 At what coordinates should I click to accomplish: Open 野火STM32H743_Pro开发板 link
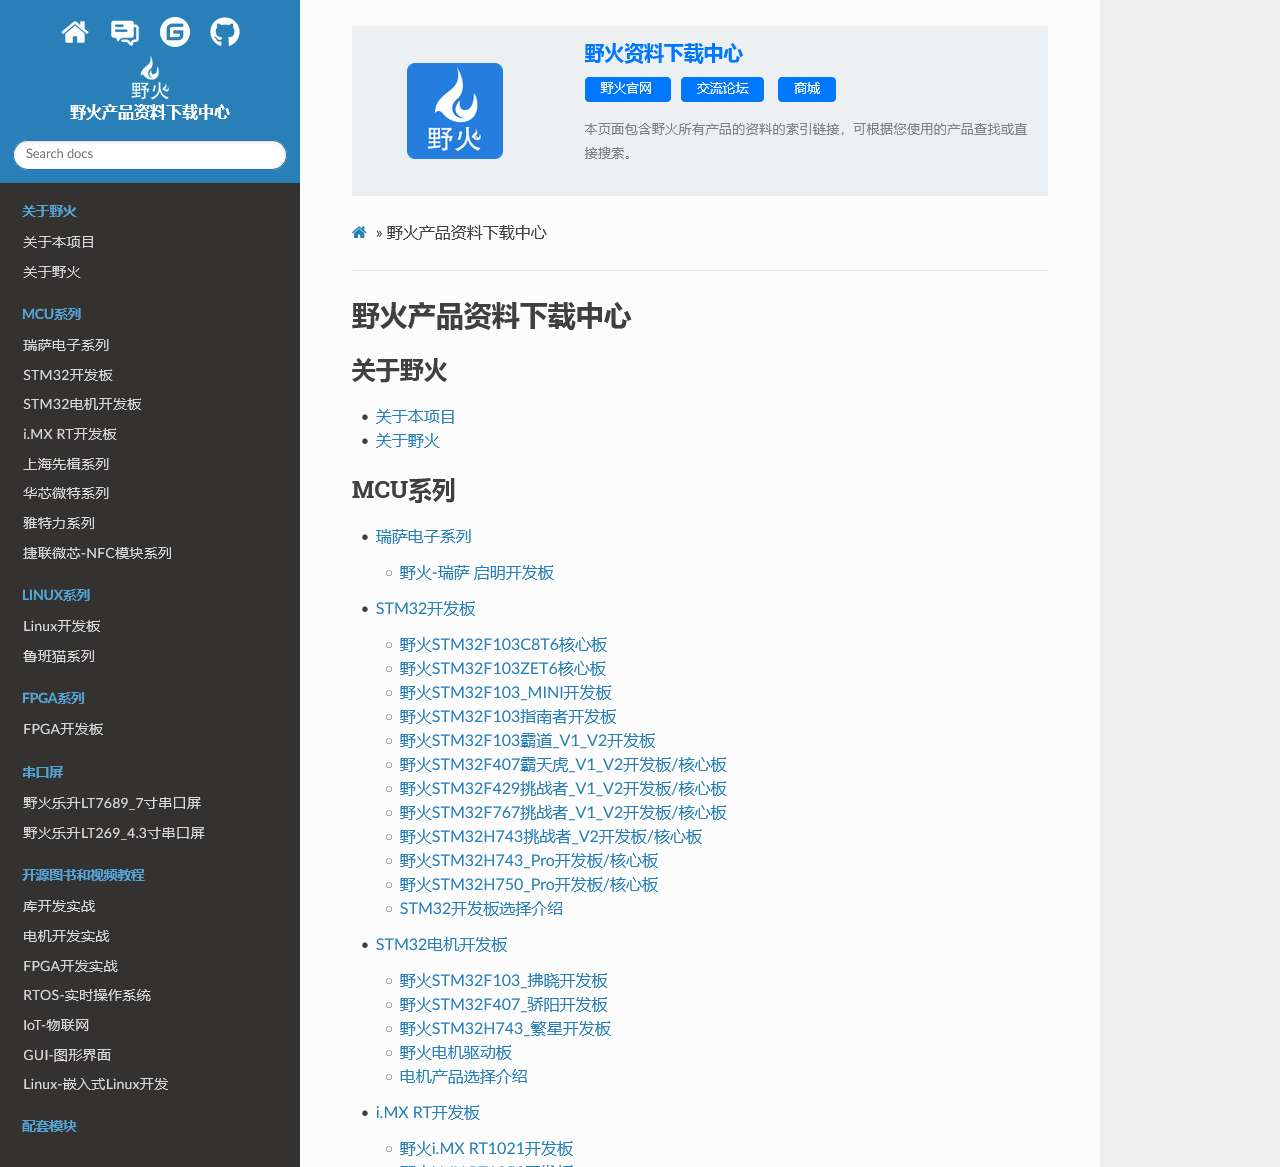click(x=528, y=861)
